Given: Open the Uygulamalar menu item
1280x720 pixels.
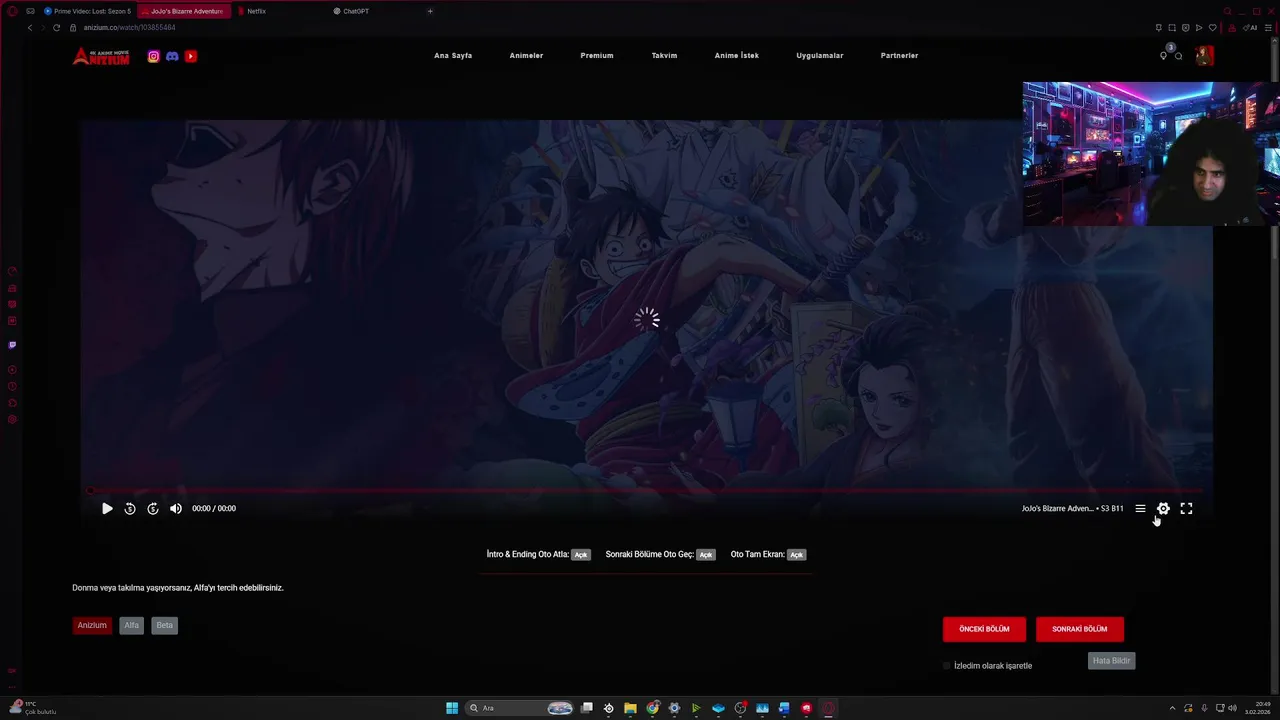Looking at the screenshot, I should tap(820, 56).
